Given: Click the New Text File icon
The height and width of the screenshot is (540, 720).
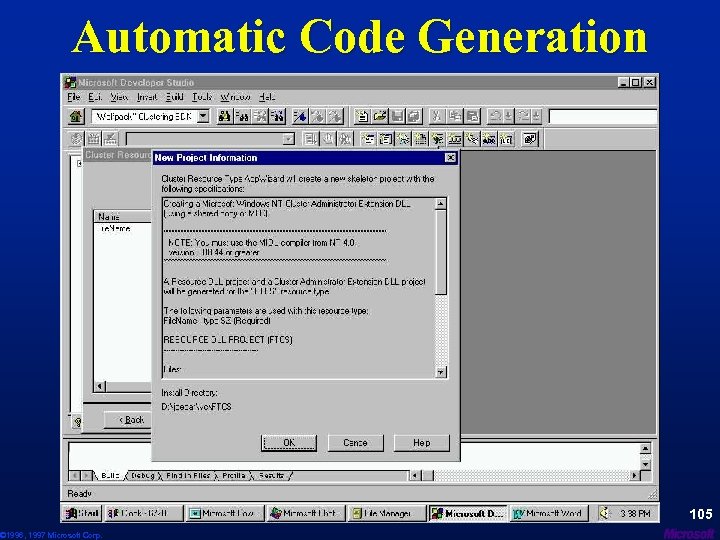Looking at the screenshot, I should tap(361, 116).
